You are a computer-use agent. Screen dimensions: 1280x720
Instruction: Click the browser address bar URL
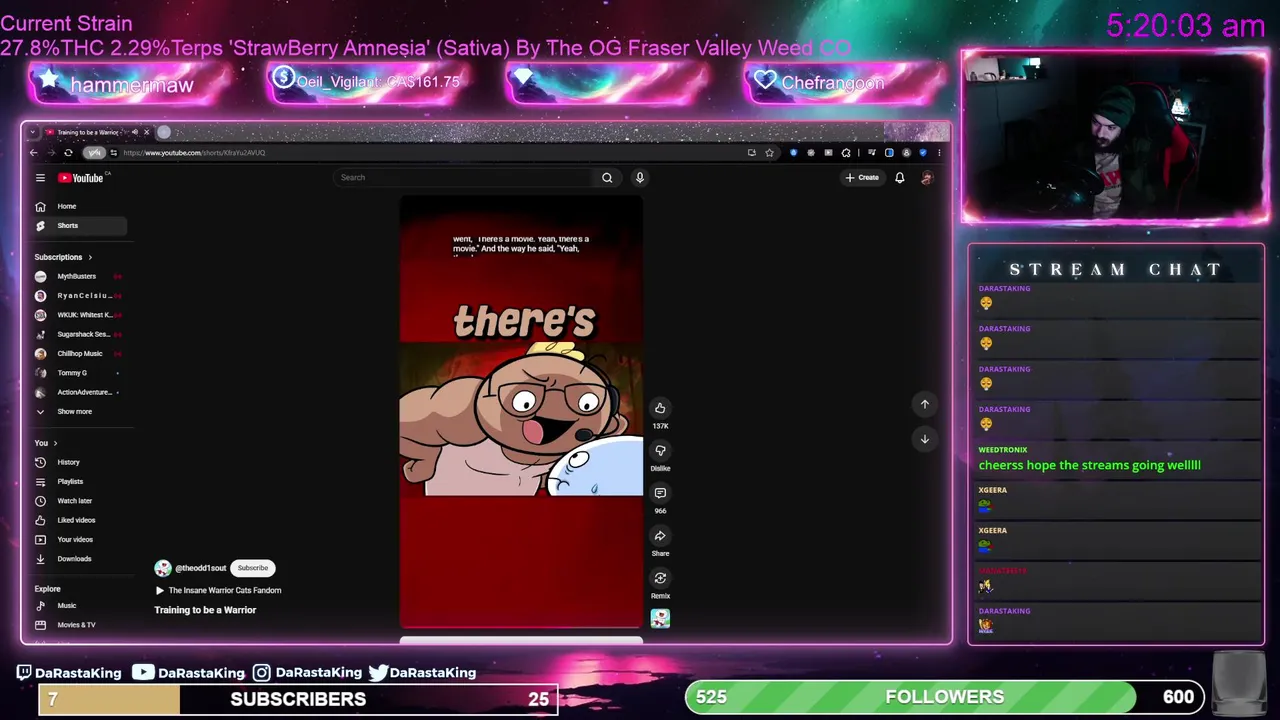[x=195, y=153]
